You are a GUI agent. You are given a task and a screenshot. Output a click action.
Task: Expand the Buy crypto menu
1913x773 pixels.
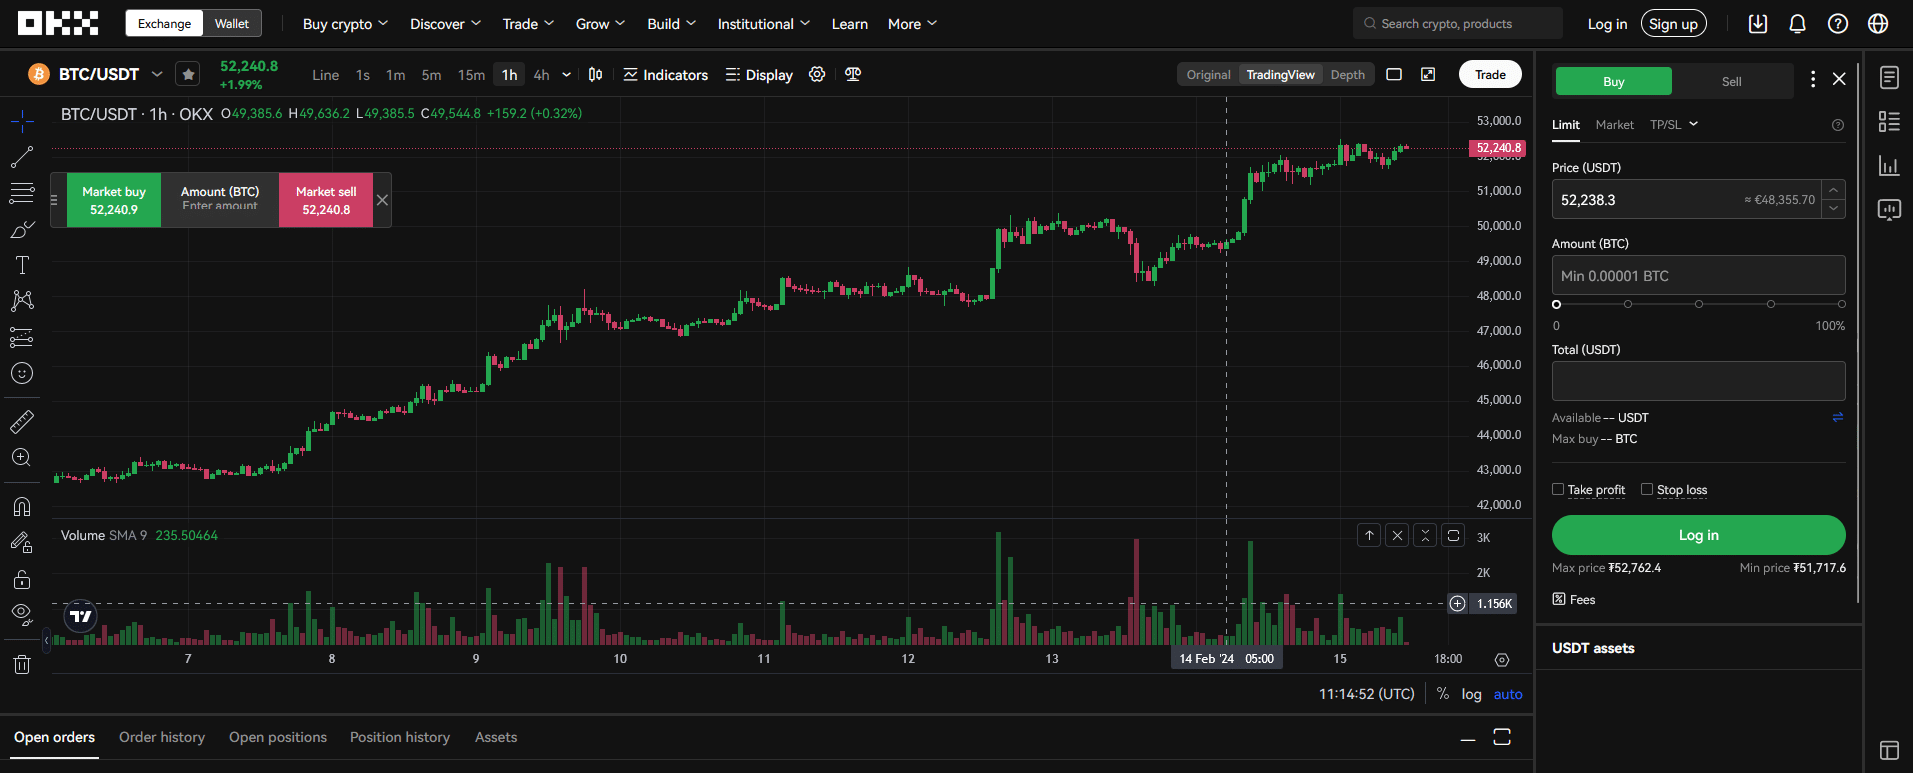tap(345, 24)
